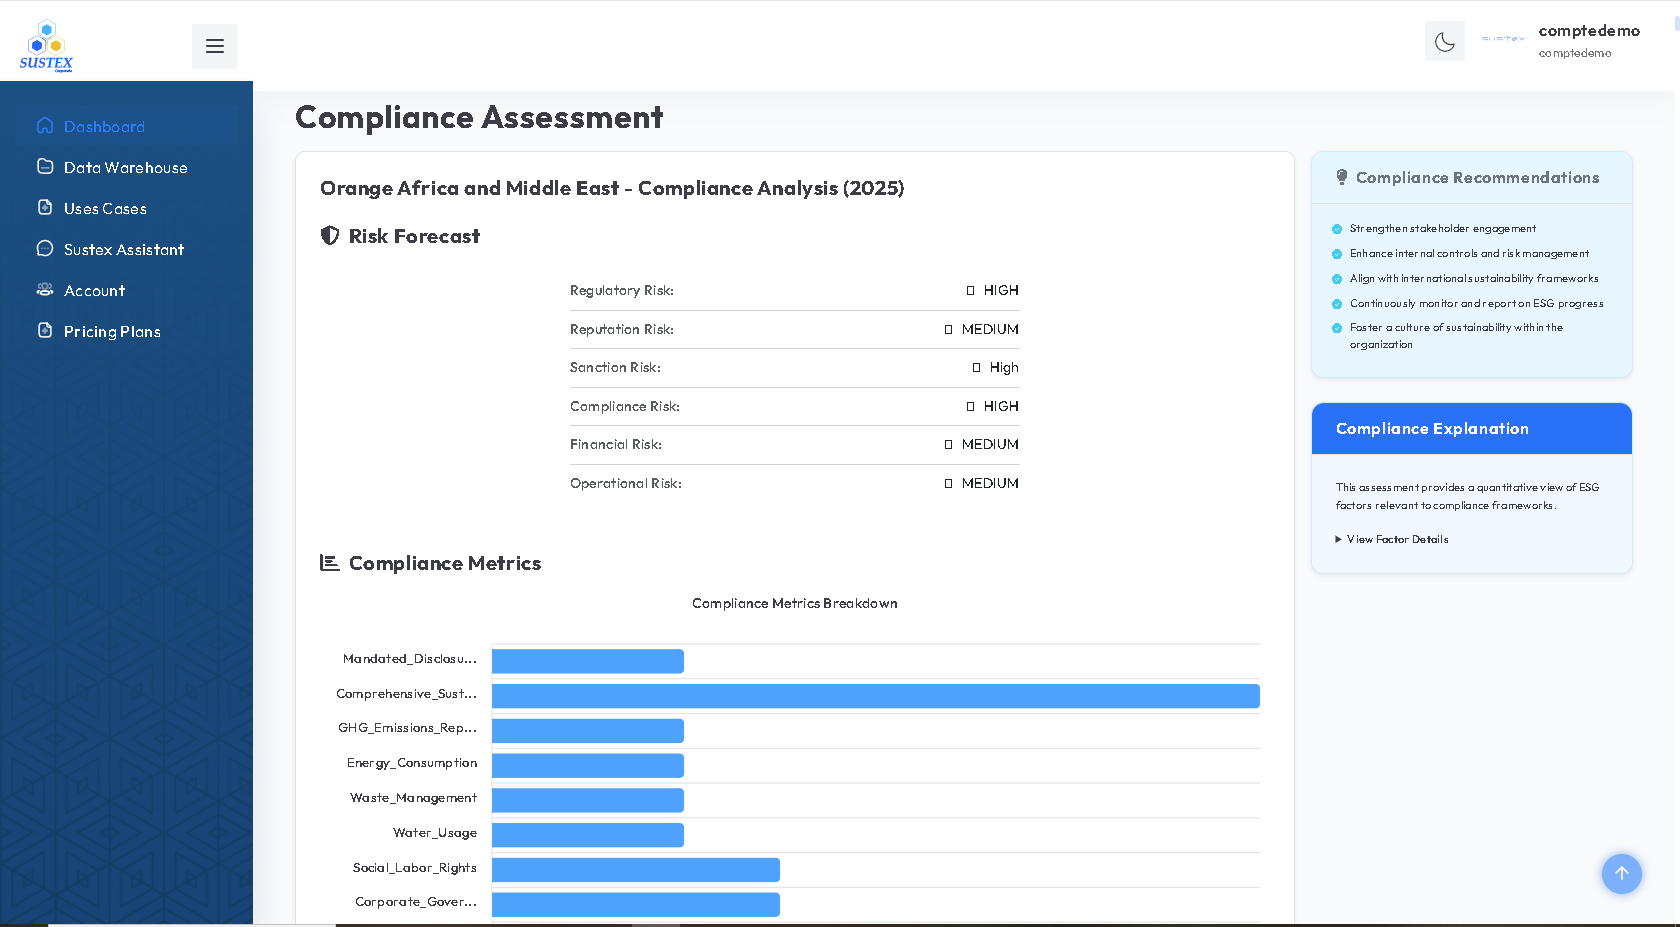The image size is (1680, 927).
Task: Select Reputation Risk MEDIUM value
Action: (x=990, y=329)
